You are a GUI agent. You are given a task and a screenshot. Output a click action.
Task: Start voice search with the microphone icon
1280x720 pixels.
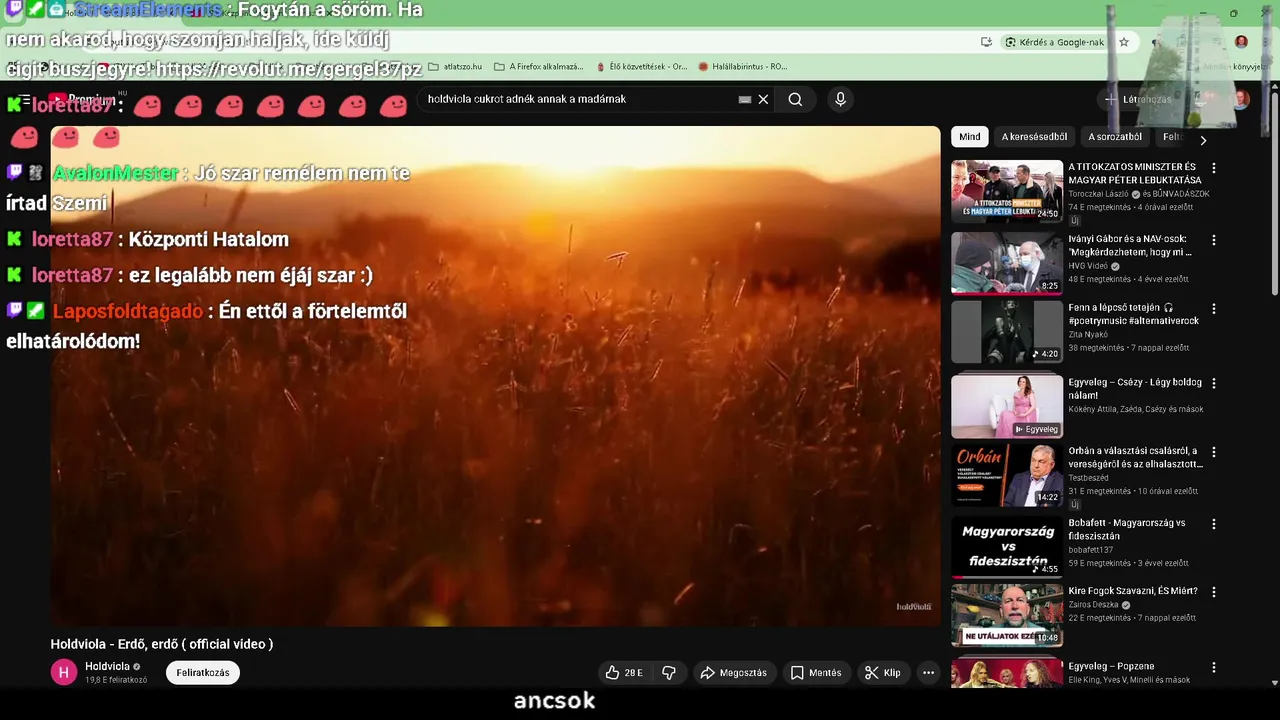(x=840, y=99)
